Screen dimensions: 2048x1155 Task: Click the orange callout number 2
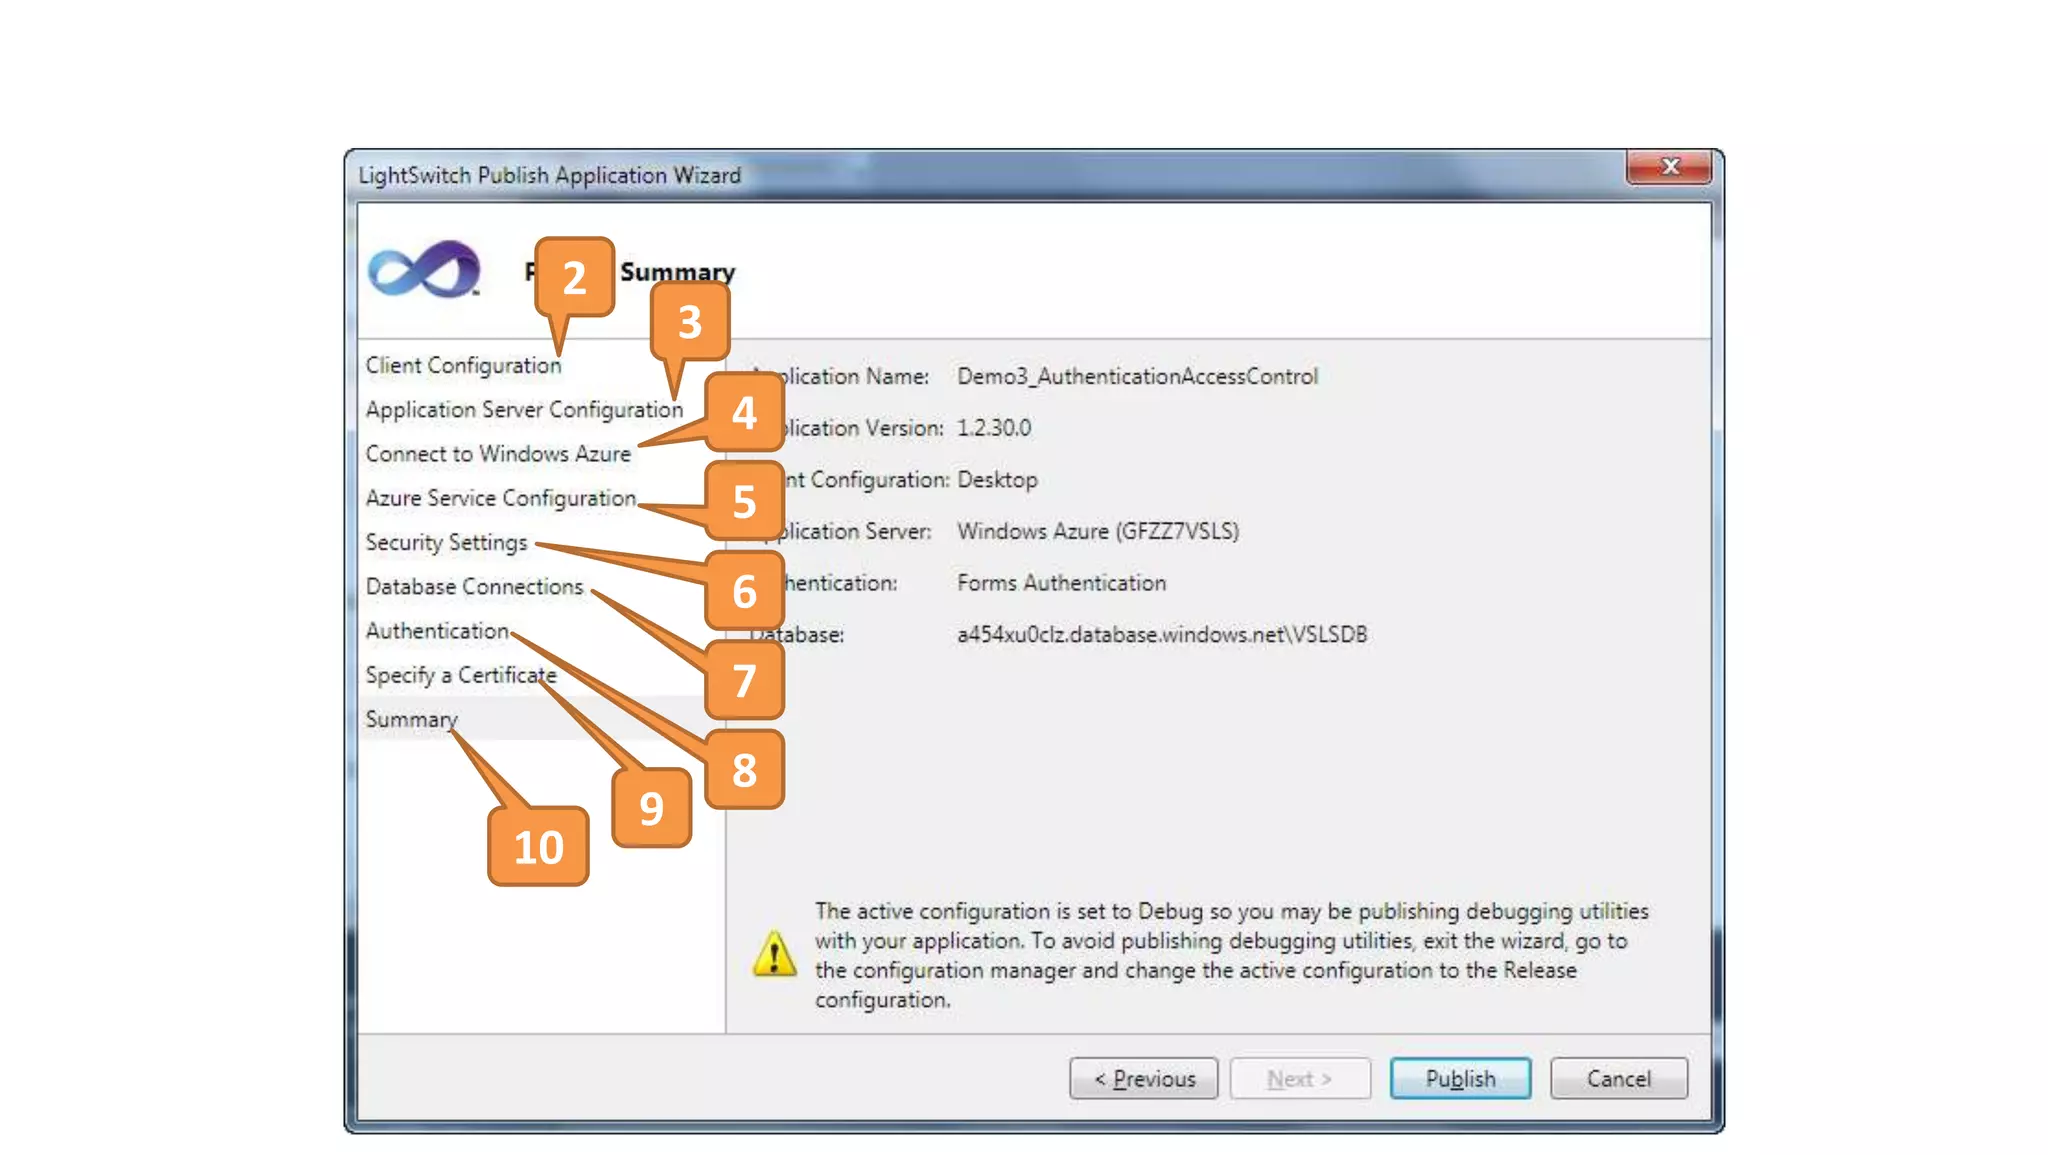[x=574, y=277]
